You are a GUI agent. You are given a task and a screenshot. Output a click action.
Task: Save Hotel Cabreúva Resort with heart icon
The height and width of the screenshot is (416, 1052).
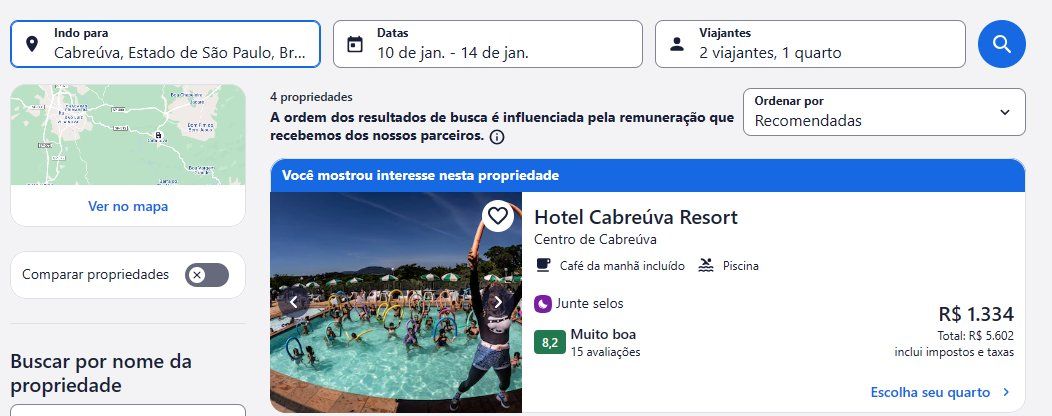click(497, 216)
